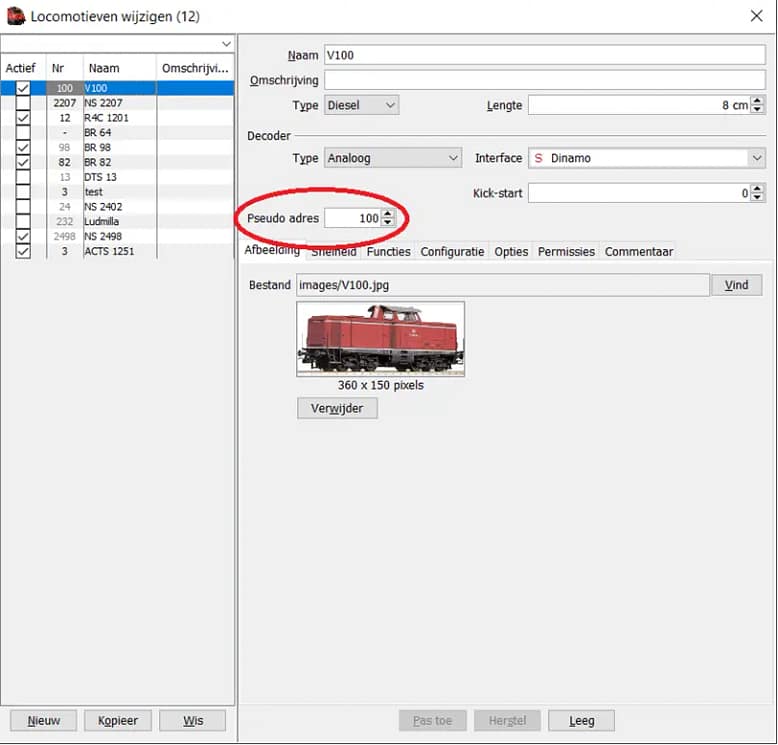Screen dimensions: 778x745
Task: Click the V100 locomotive thumbnail image
Action: (380, 338)
